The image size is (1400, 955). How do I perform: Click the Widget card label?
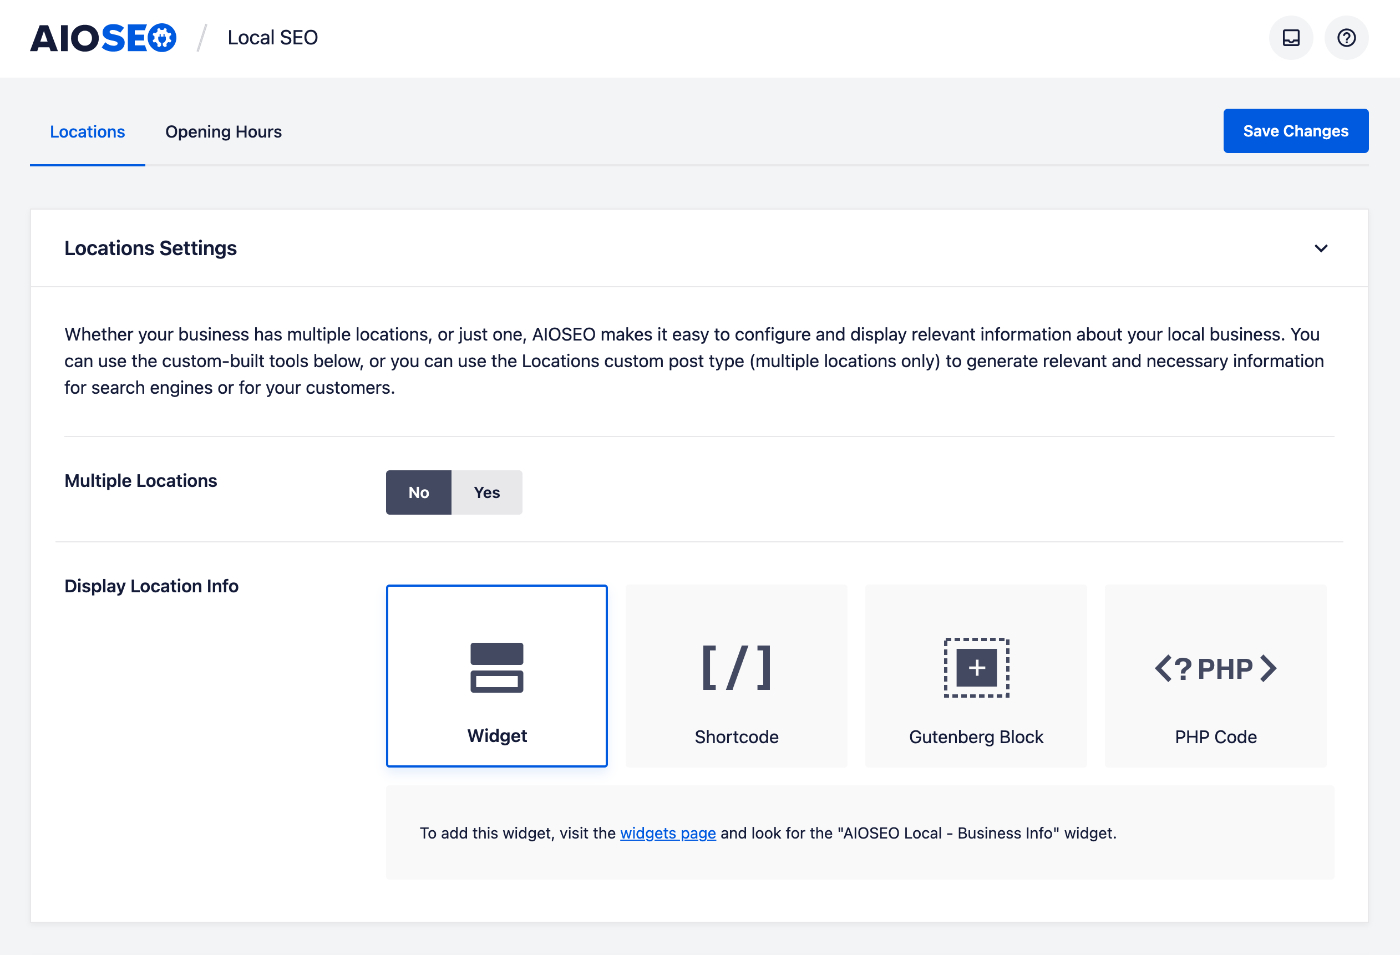point(497,736)
